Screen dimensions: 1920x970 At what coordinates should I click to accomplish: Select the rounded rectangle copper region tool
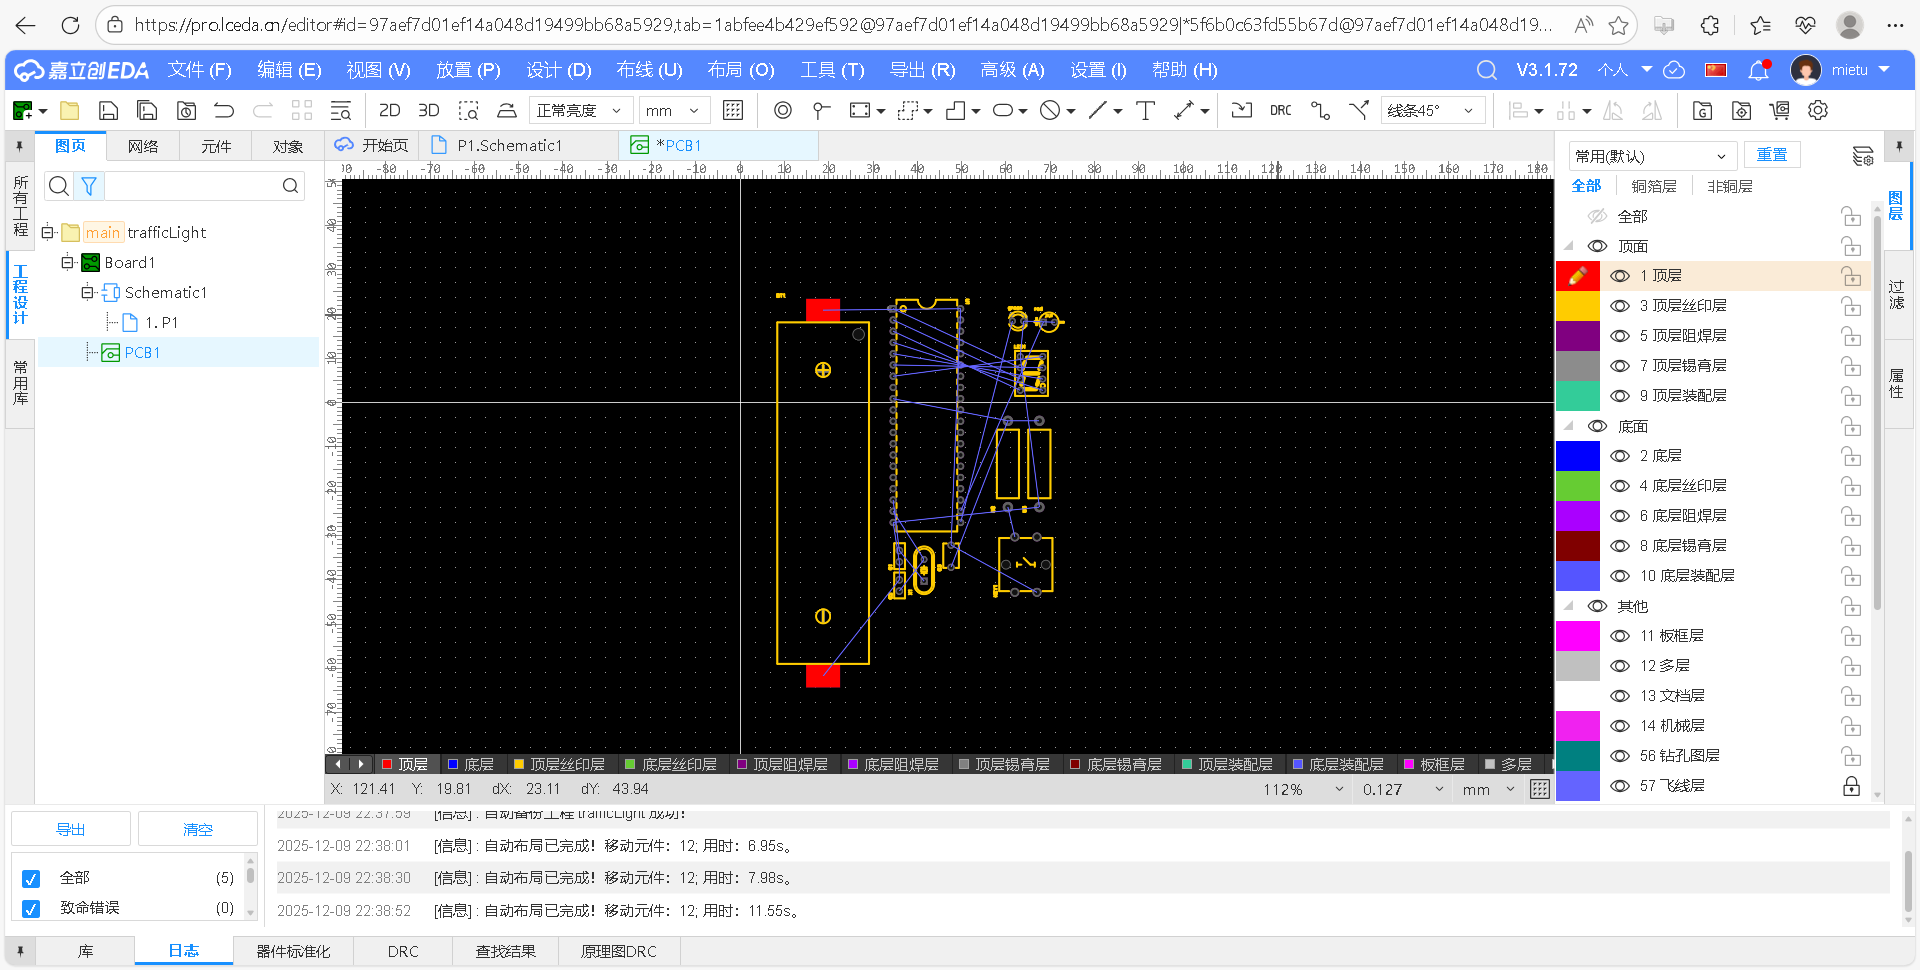[1002, 110]
